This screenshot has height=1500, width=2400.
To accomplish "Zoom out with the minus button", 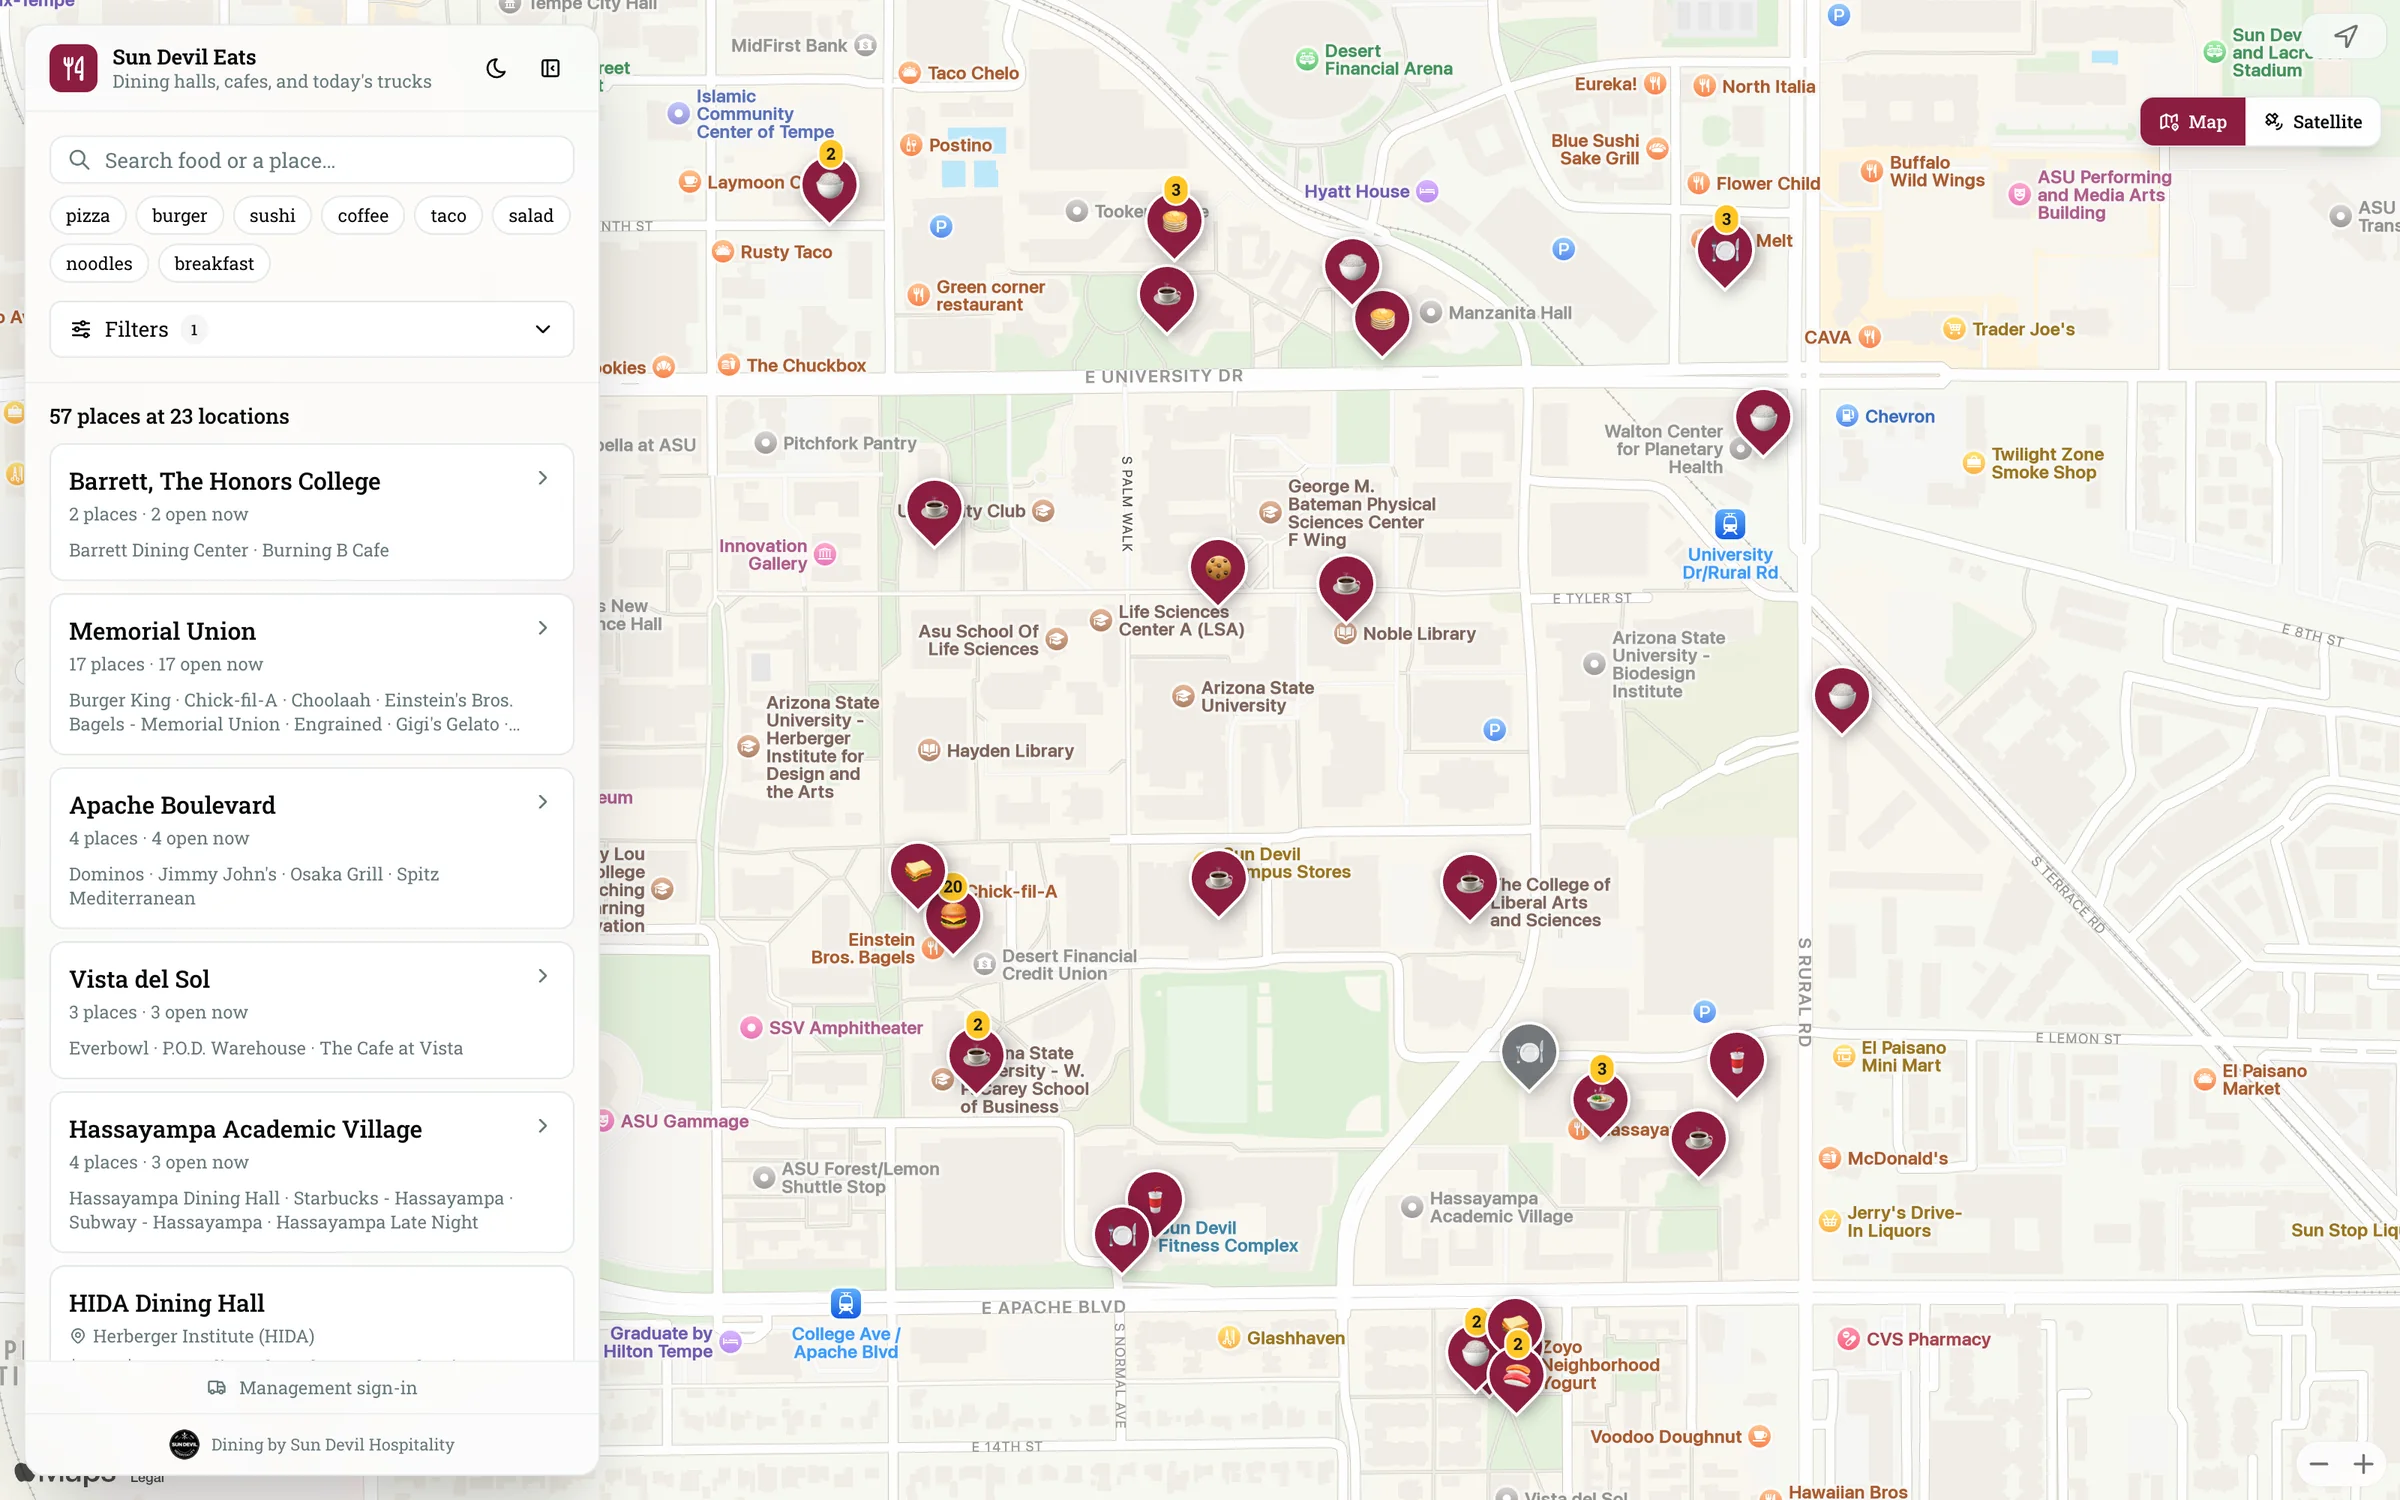I will (2318, 1464).
